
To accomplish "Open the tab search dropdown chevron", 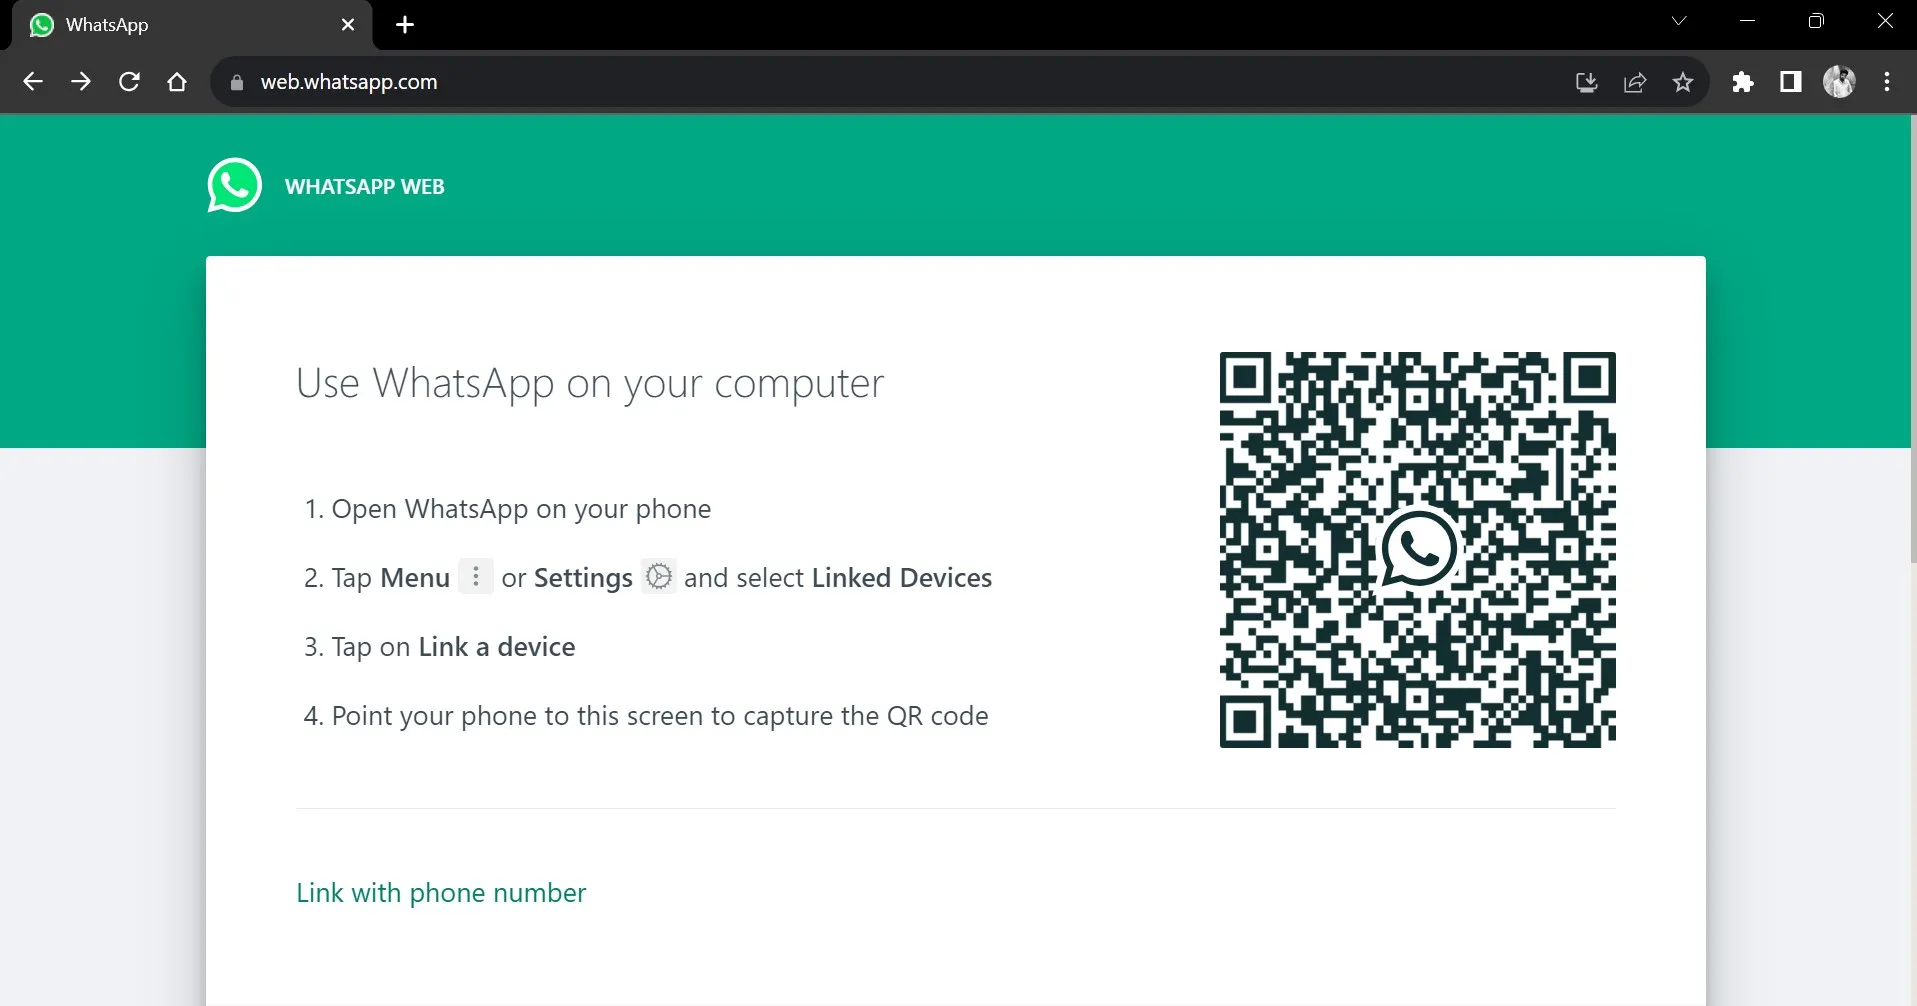I will [x=1679, y=20].
